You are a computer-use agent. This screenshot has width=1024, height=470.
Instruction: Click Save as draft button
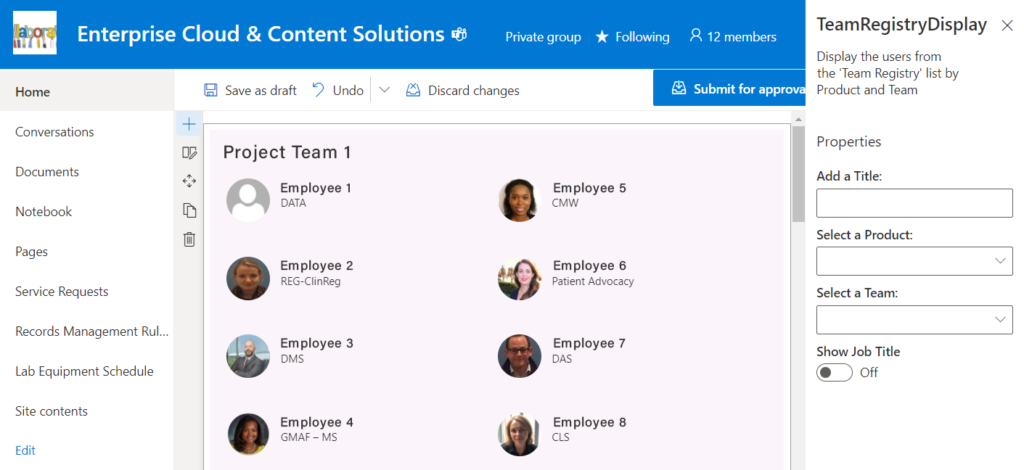[250, 90]
